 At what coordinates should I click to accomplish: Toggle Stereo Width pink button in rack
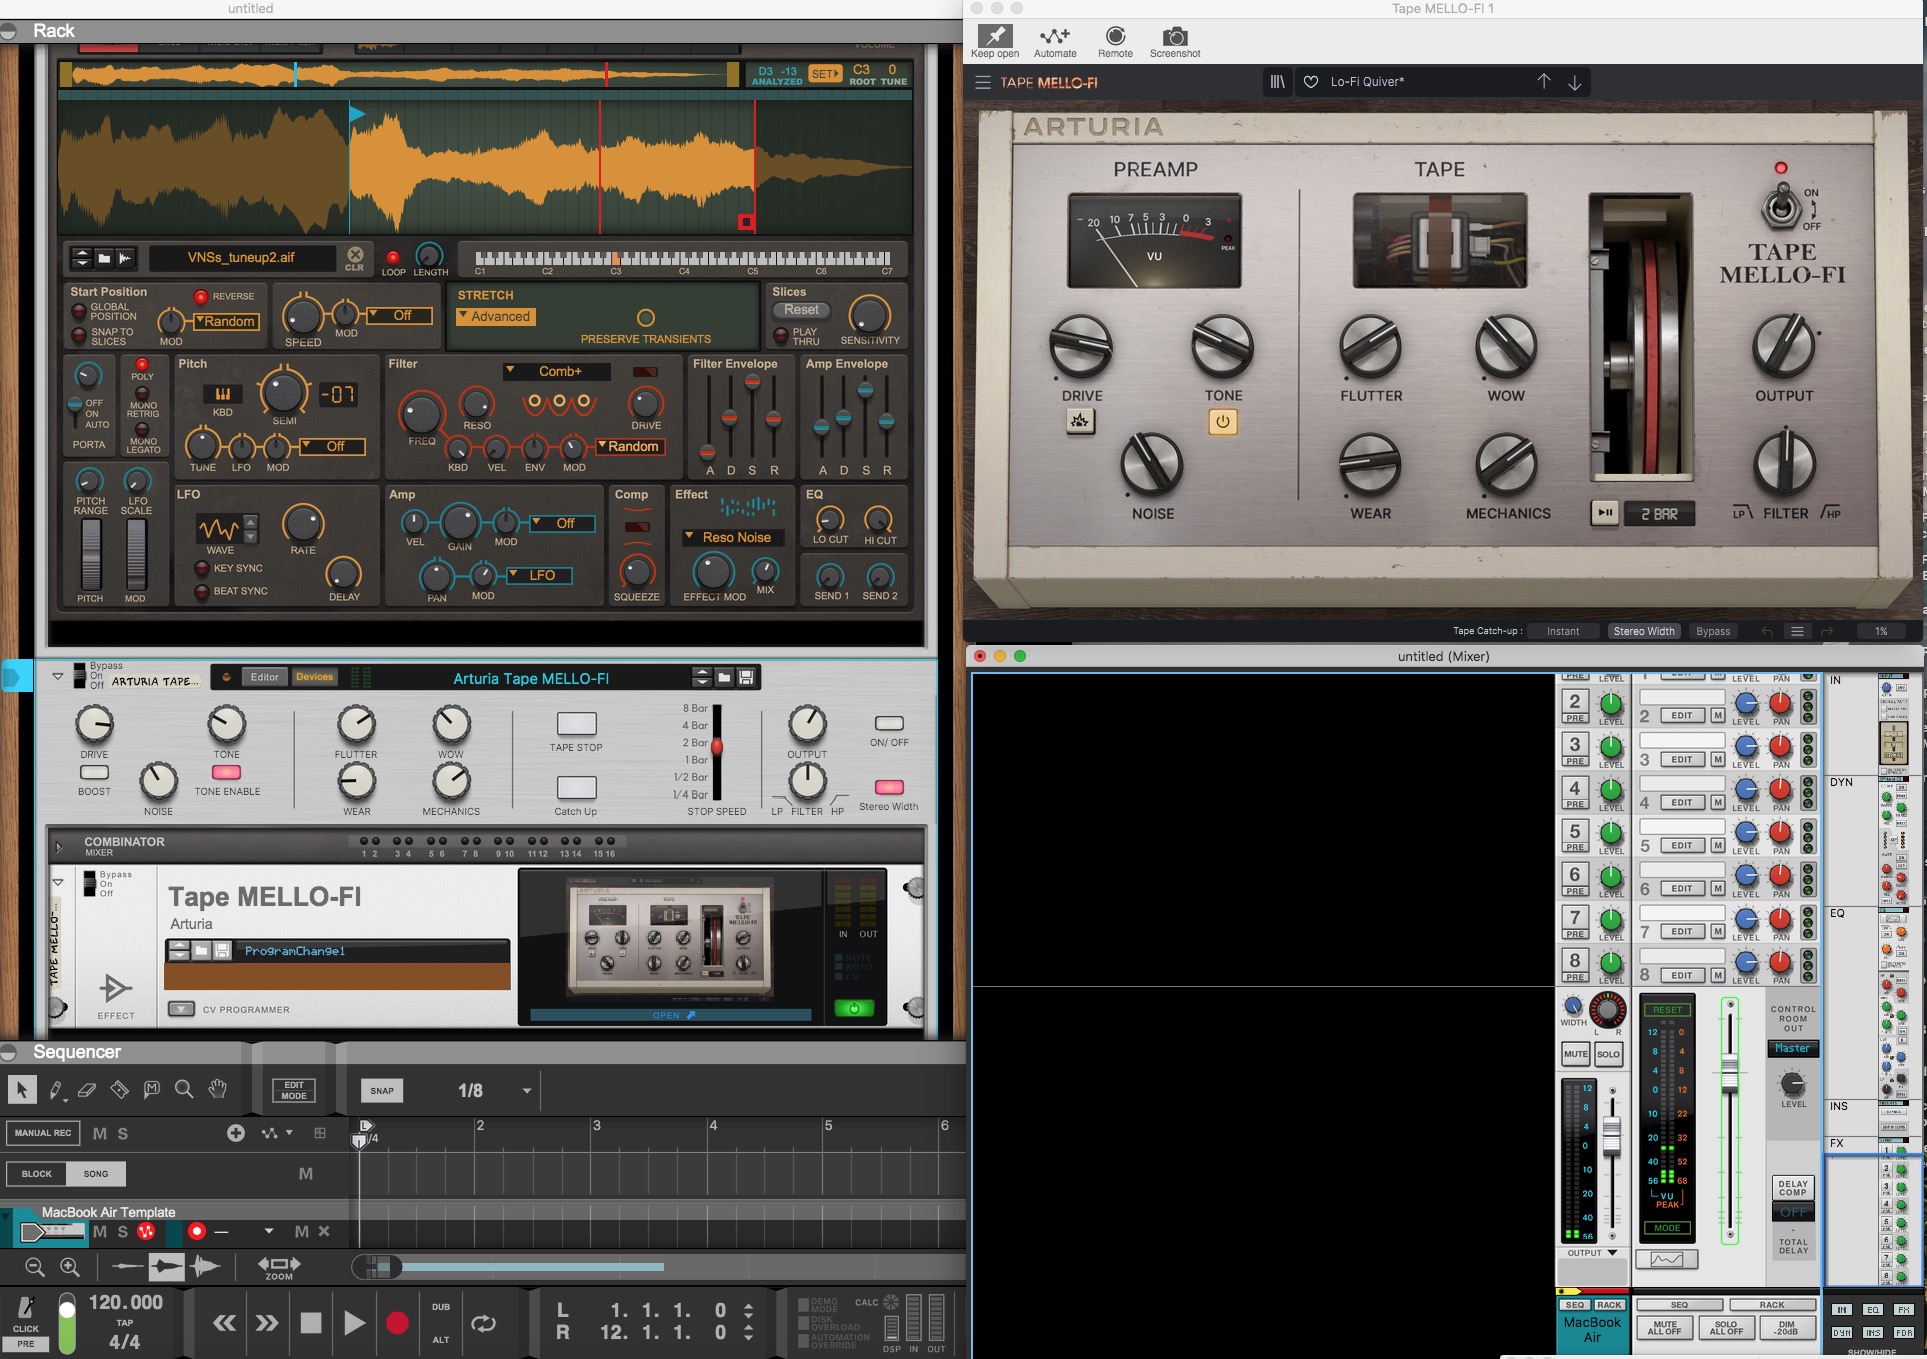(889, 787)
